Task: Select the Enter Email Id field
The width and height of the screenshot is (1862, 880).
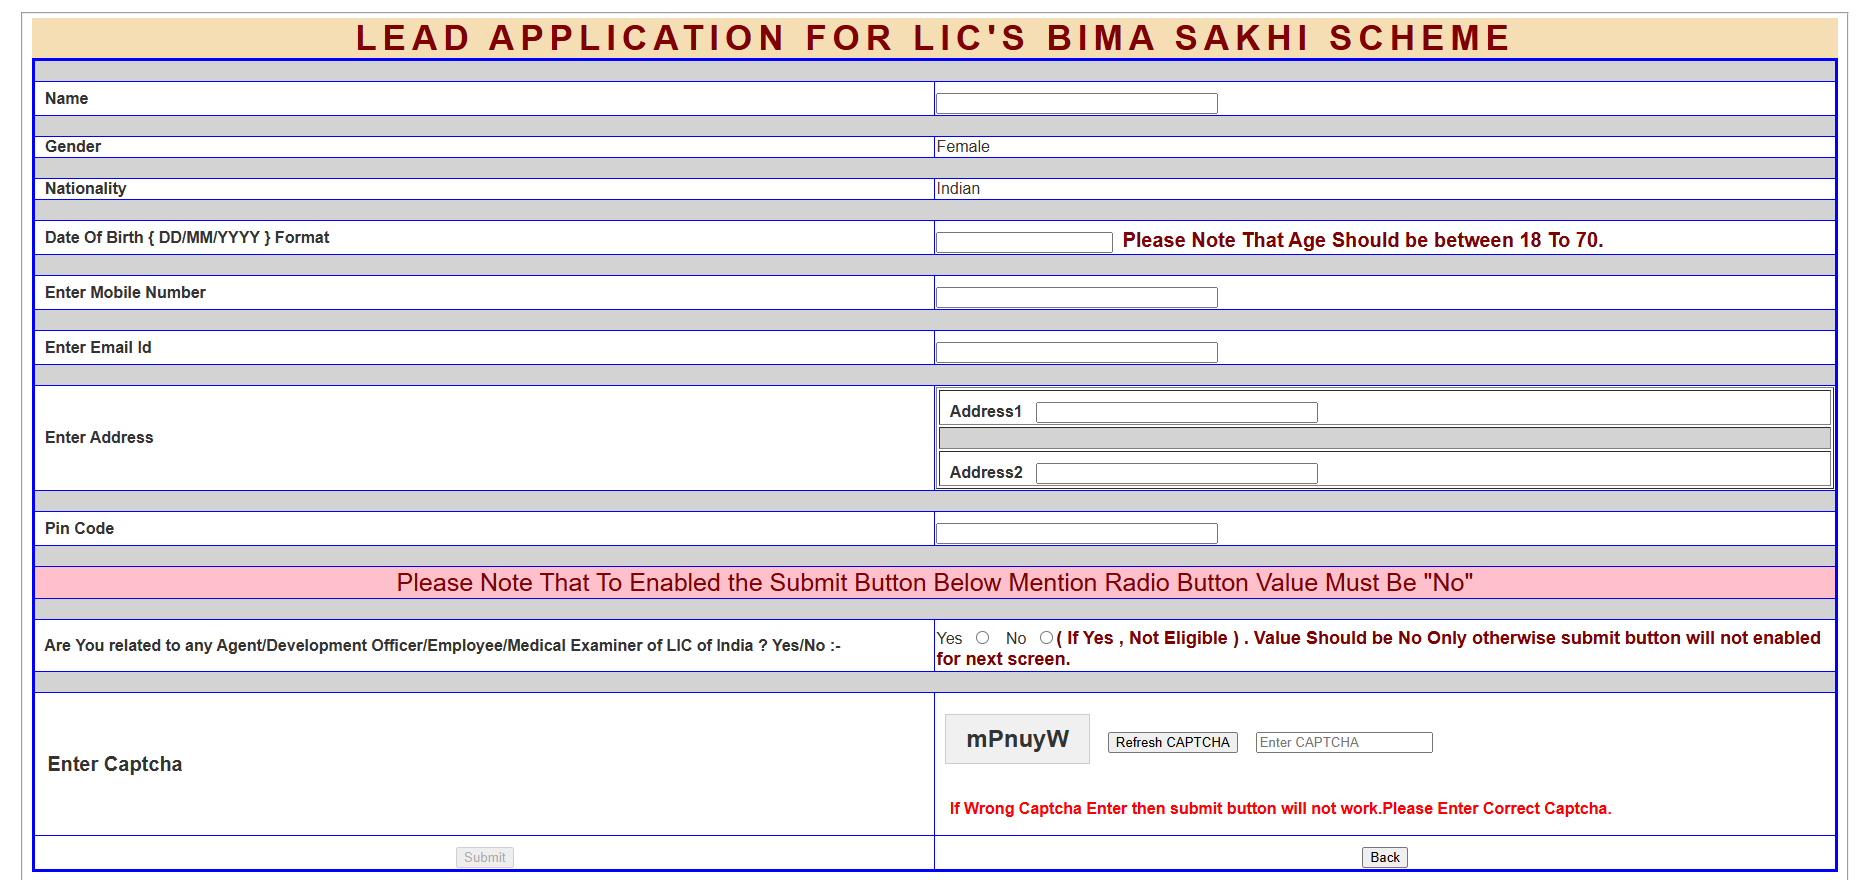Action: point(1076,352)
